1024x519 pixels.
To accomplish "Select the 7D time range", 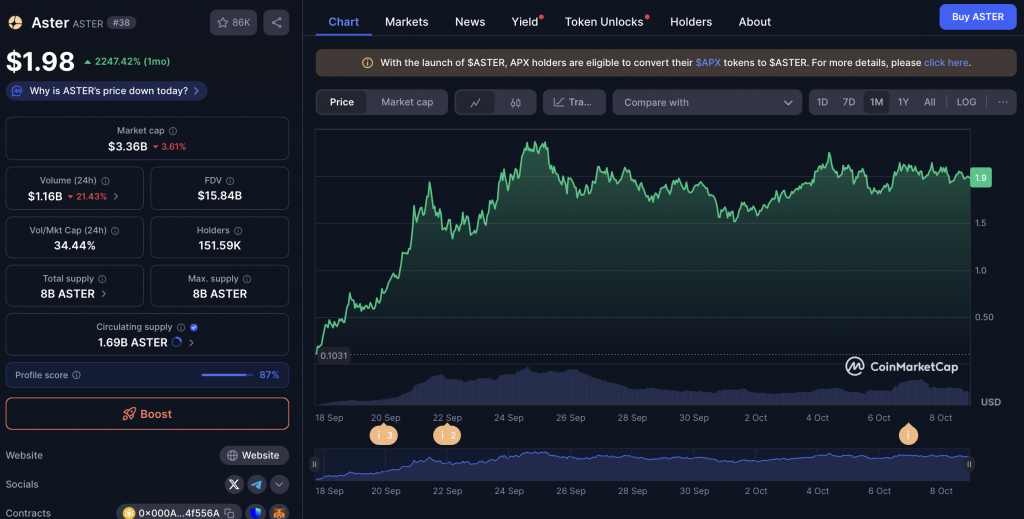I will tap(848, 102).
